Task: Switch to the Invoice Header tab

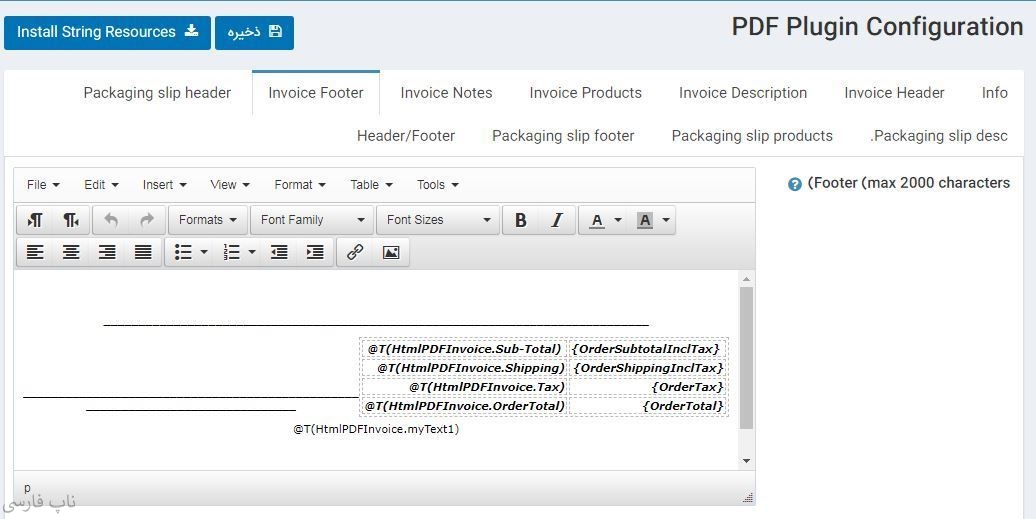Action: (894, 93)
